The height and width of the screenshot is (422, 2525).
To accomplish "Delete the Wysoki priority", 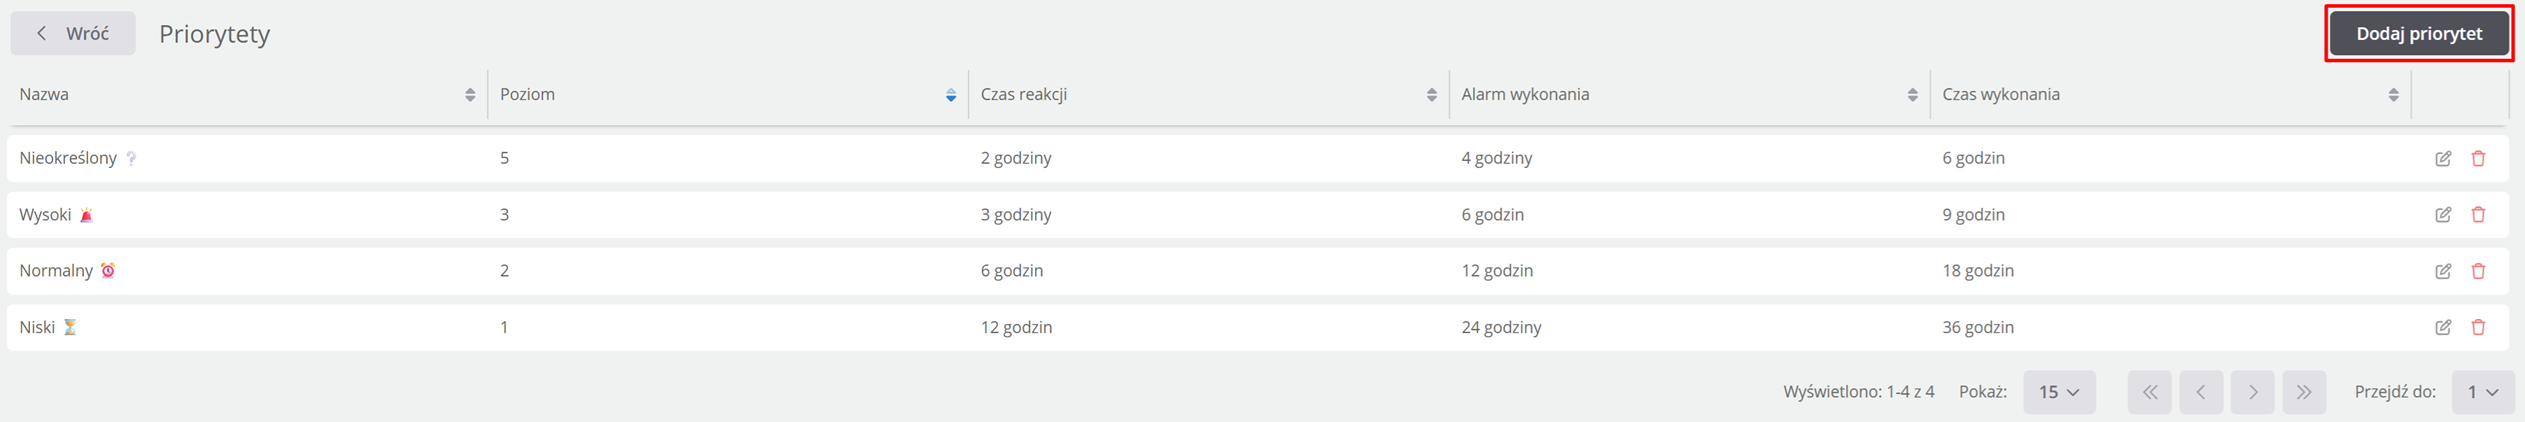I will click(x=2478, y=214).
